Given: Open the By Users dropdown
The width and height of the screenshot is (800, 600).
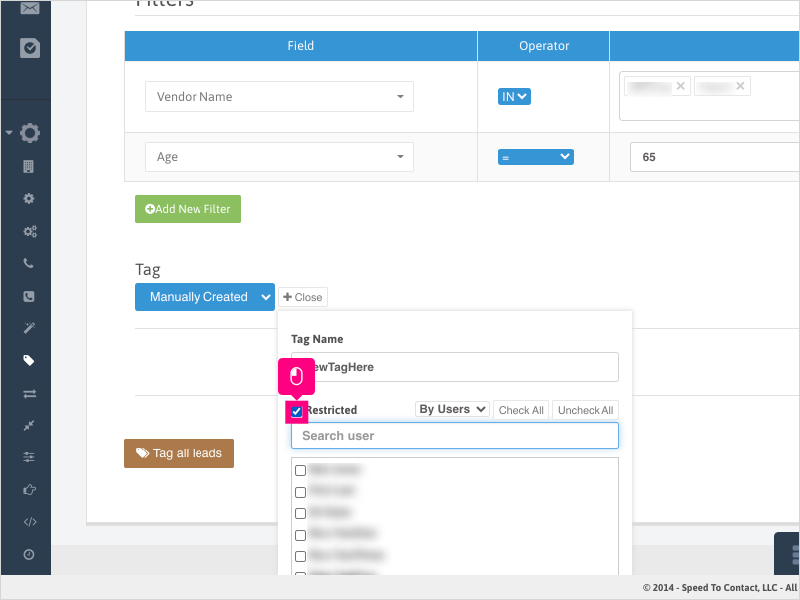Looking at the screenshot, I should [x=452, y=409].
